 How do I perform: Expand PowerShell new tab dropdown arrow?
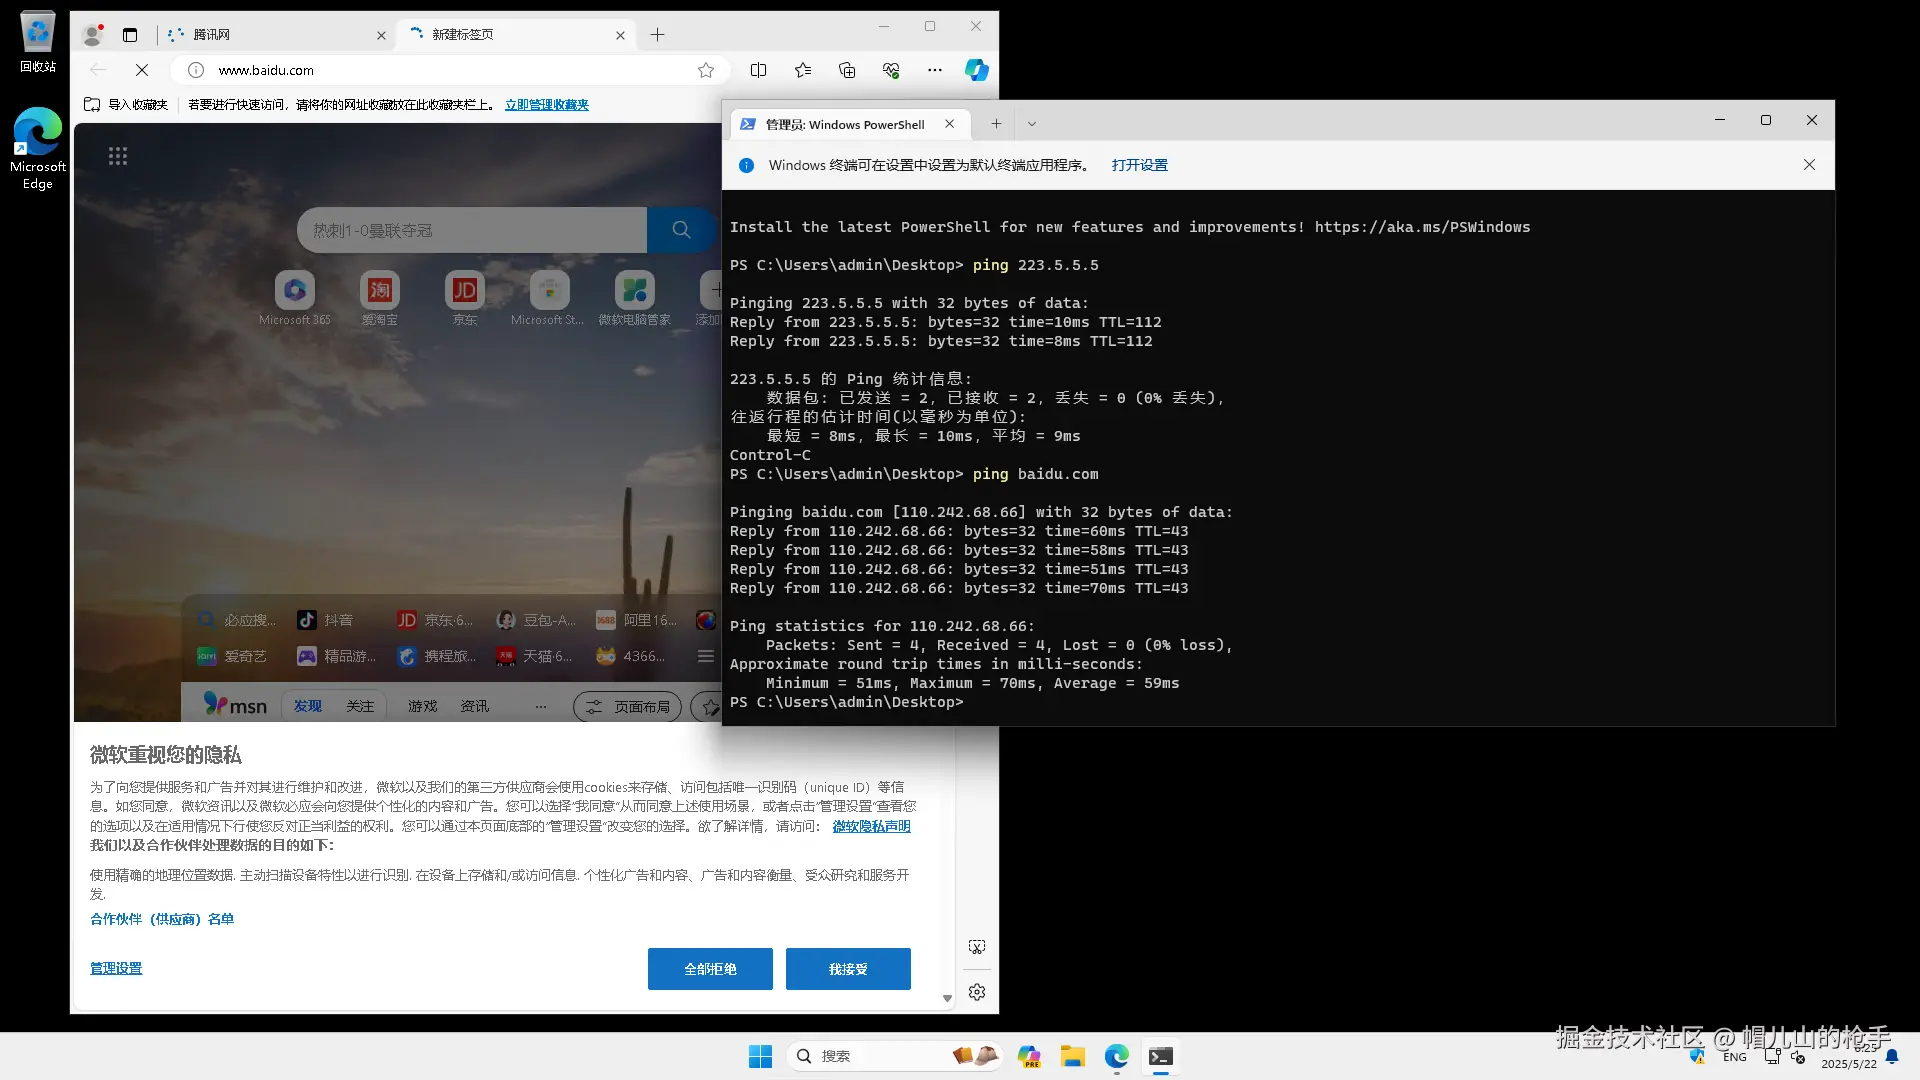(x=1032, y=124)
